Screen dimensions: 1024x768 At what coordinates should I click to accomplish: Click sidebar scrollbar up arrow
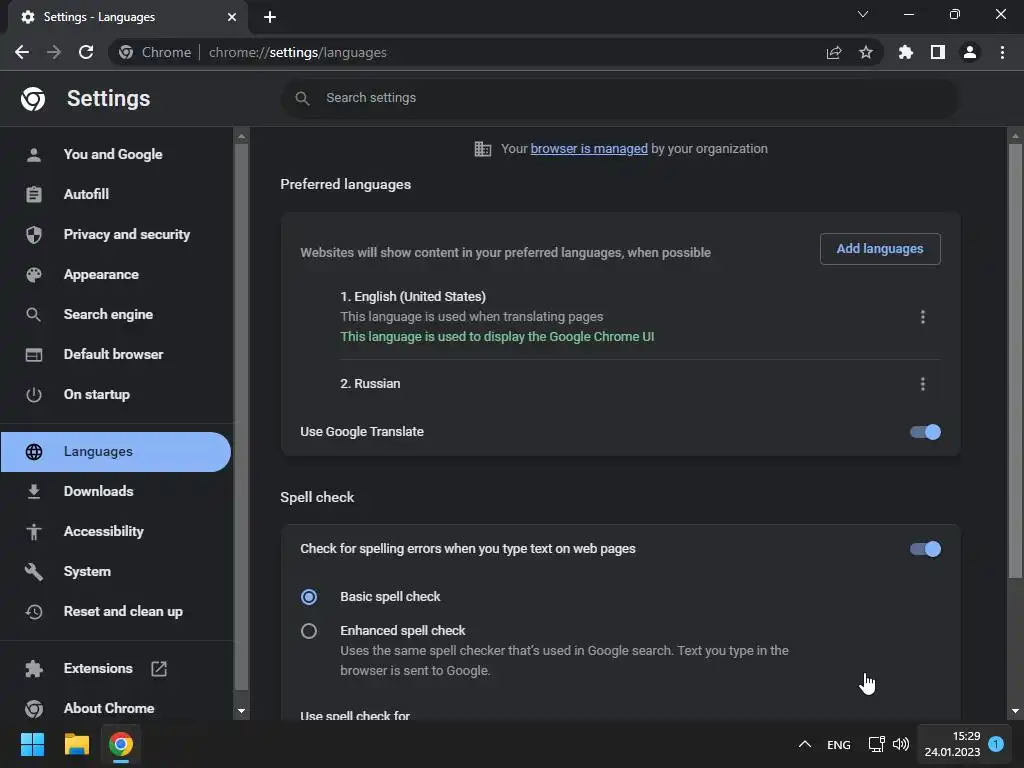click(x=241, y=136)
